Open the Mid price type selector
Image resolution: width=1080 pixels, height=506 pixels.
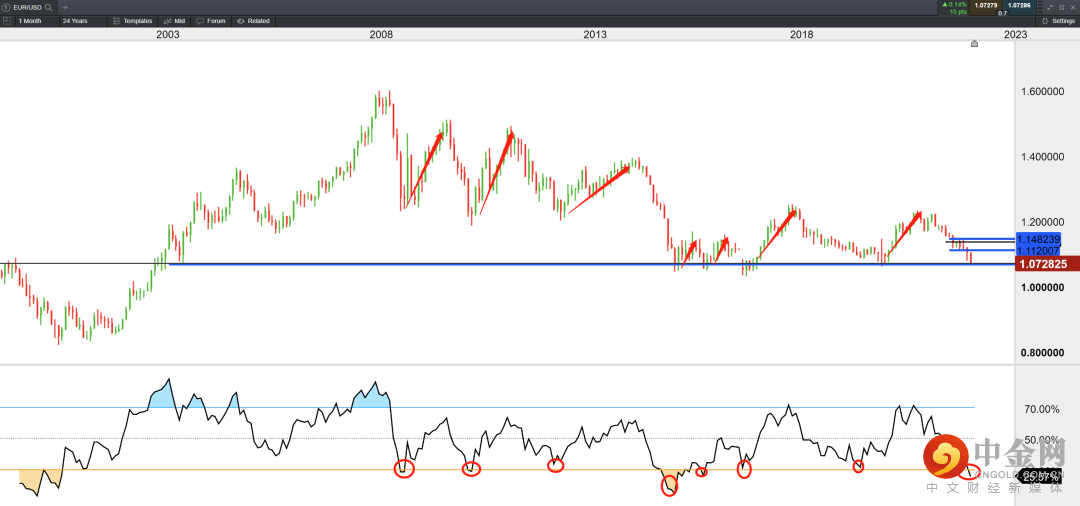pyautogui.click(x=175, y=20)
